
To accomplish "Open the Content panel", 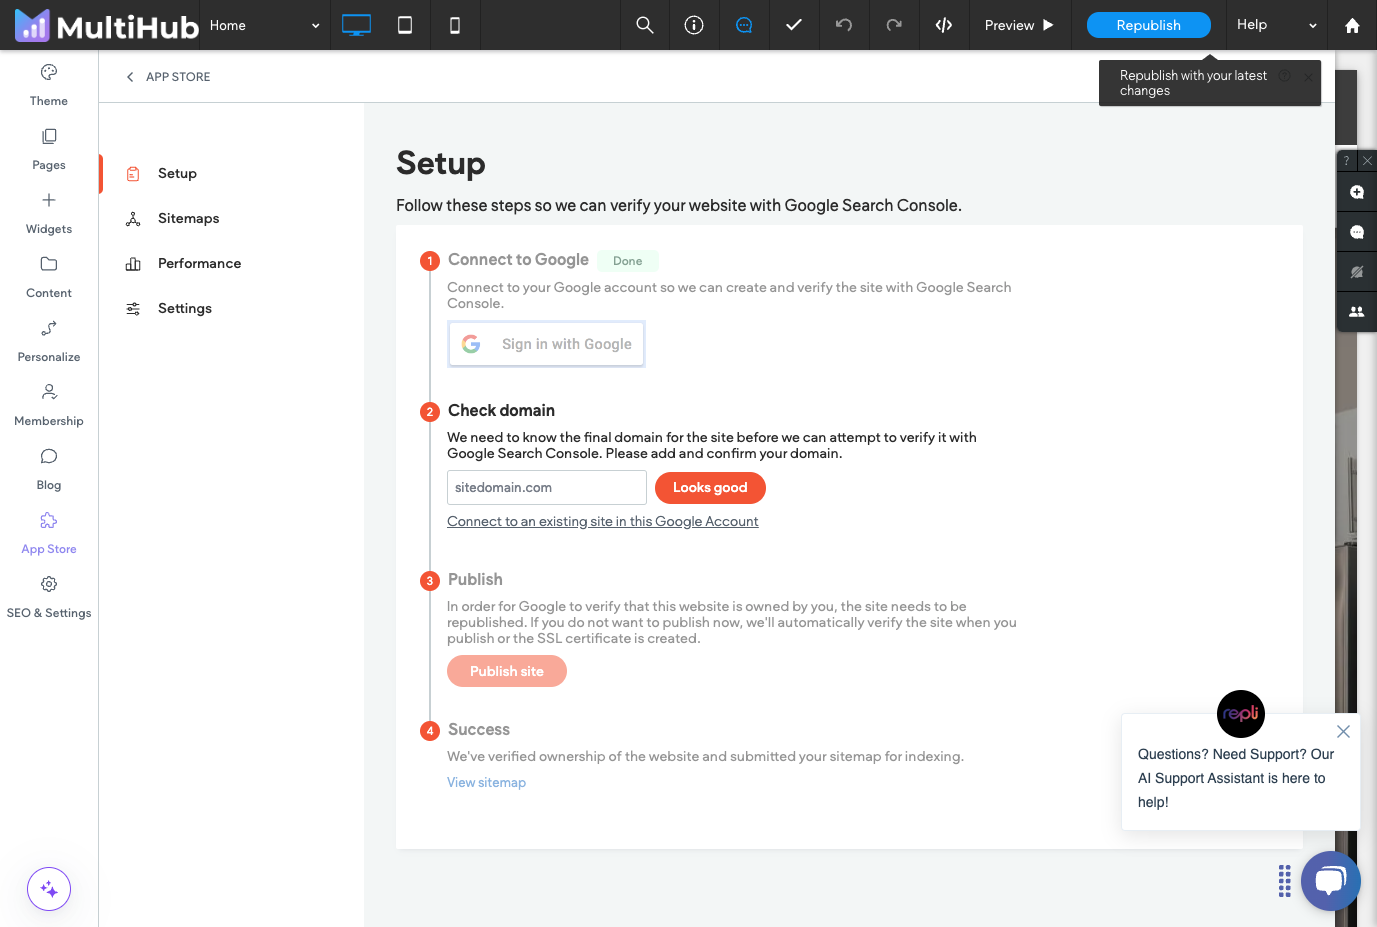I will coord(49,278).
